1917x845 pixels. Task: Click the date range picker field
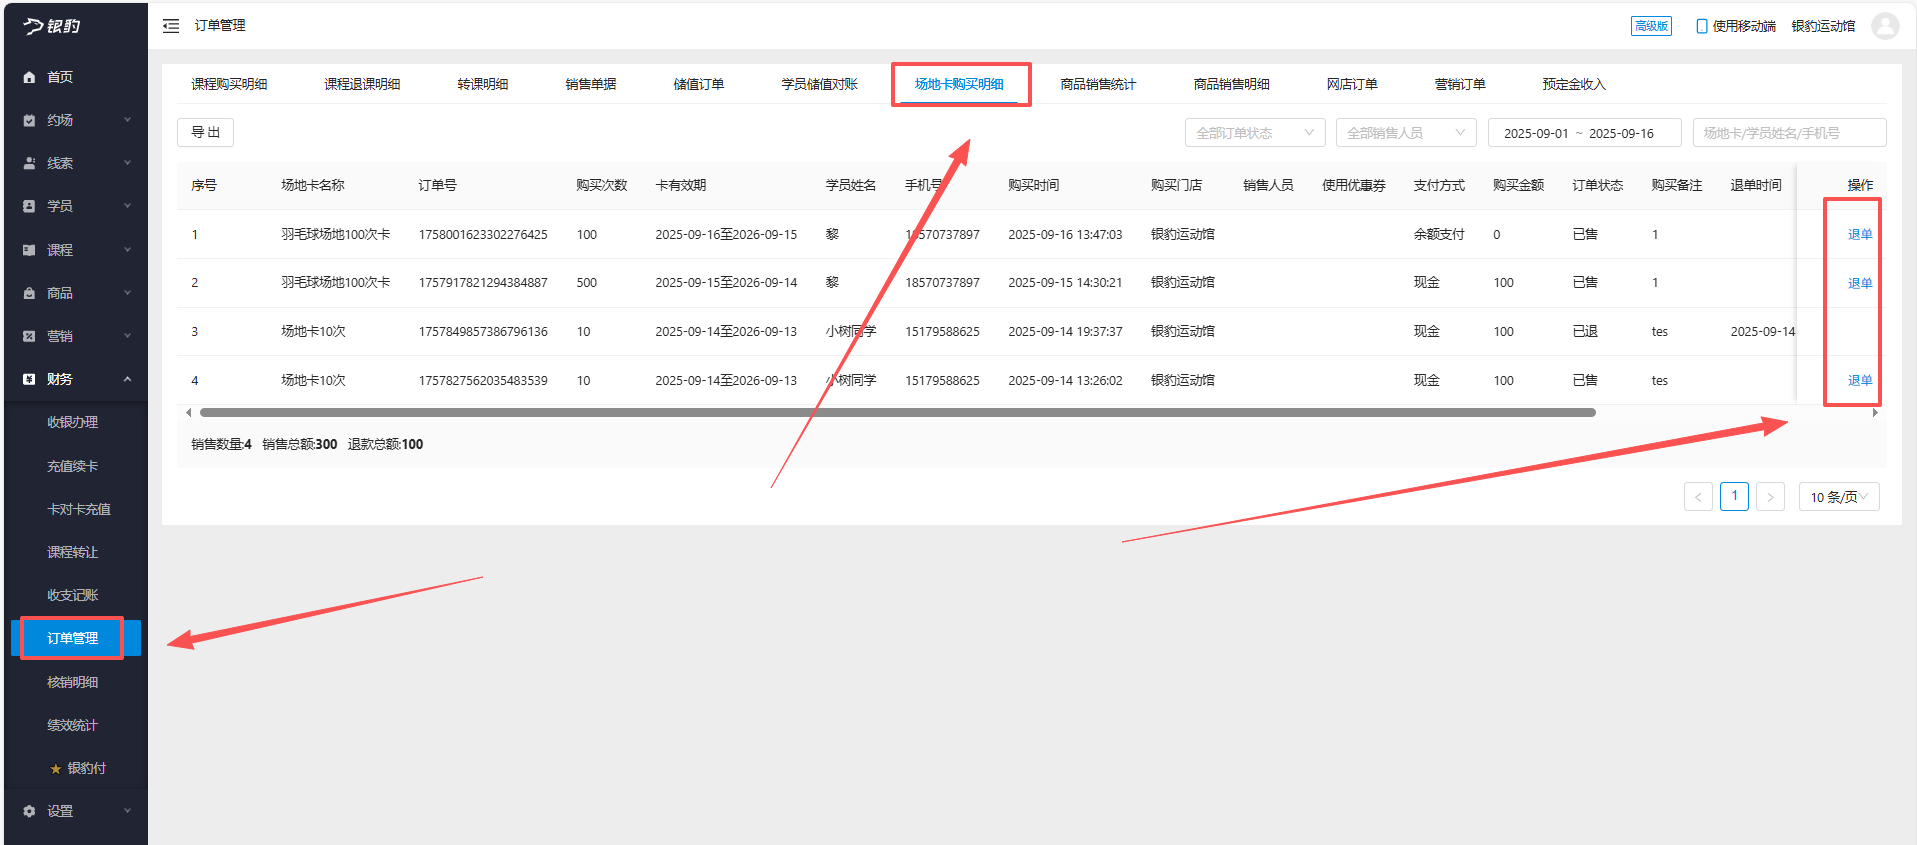[x=1585, y=133]
